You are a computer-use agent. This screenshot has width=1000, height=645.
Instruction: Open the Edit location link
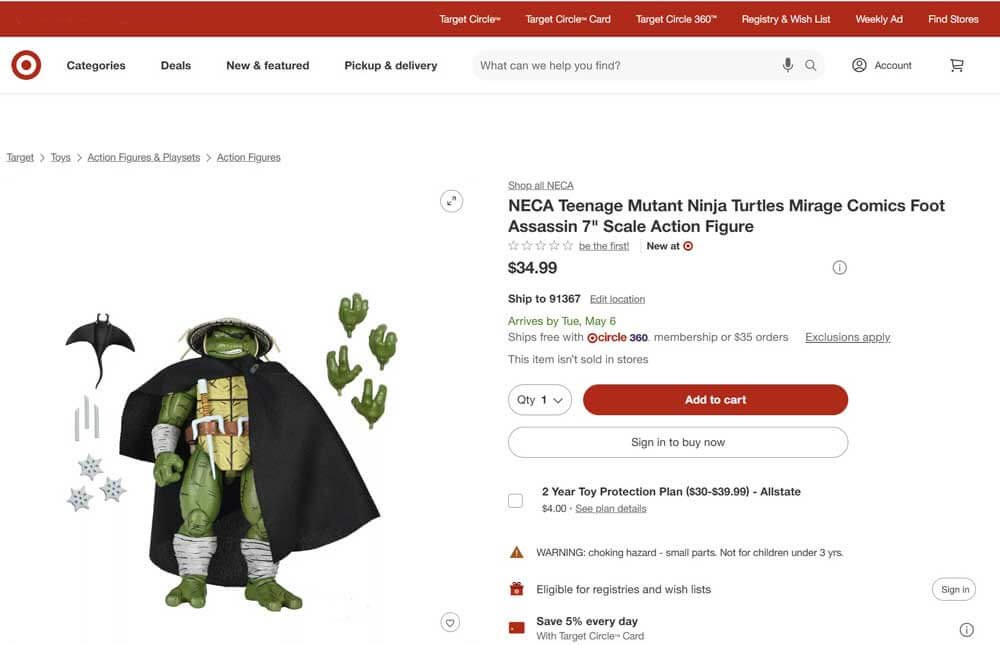(x=617, y=298)
